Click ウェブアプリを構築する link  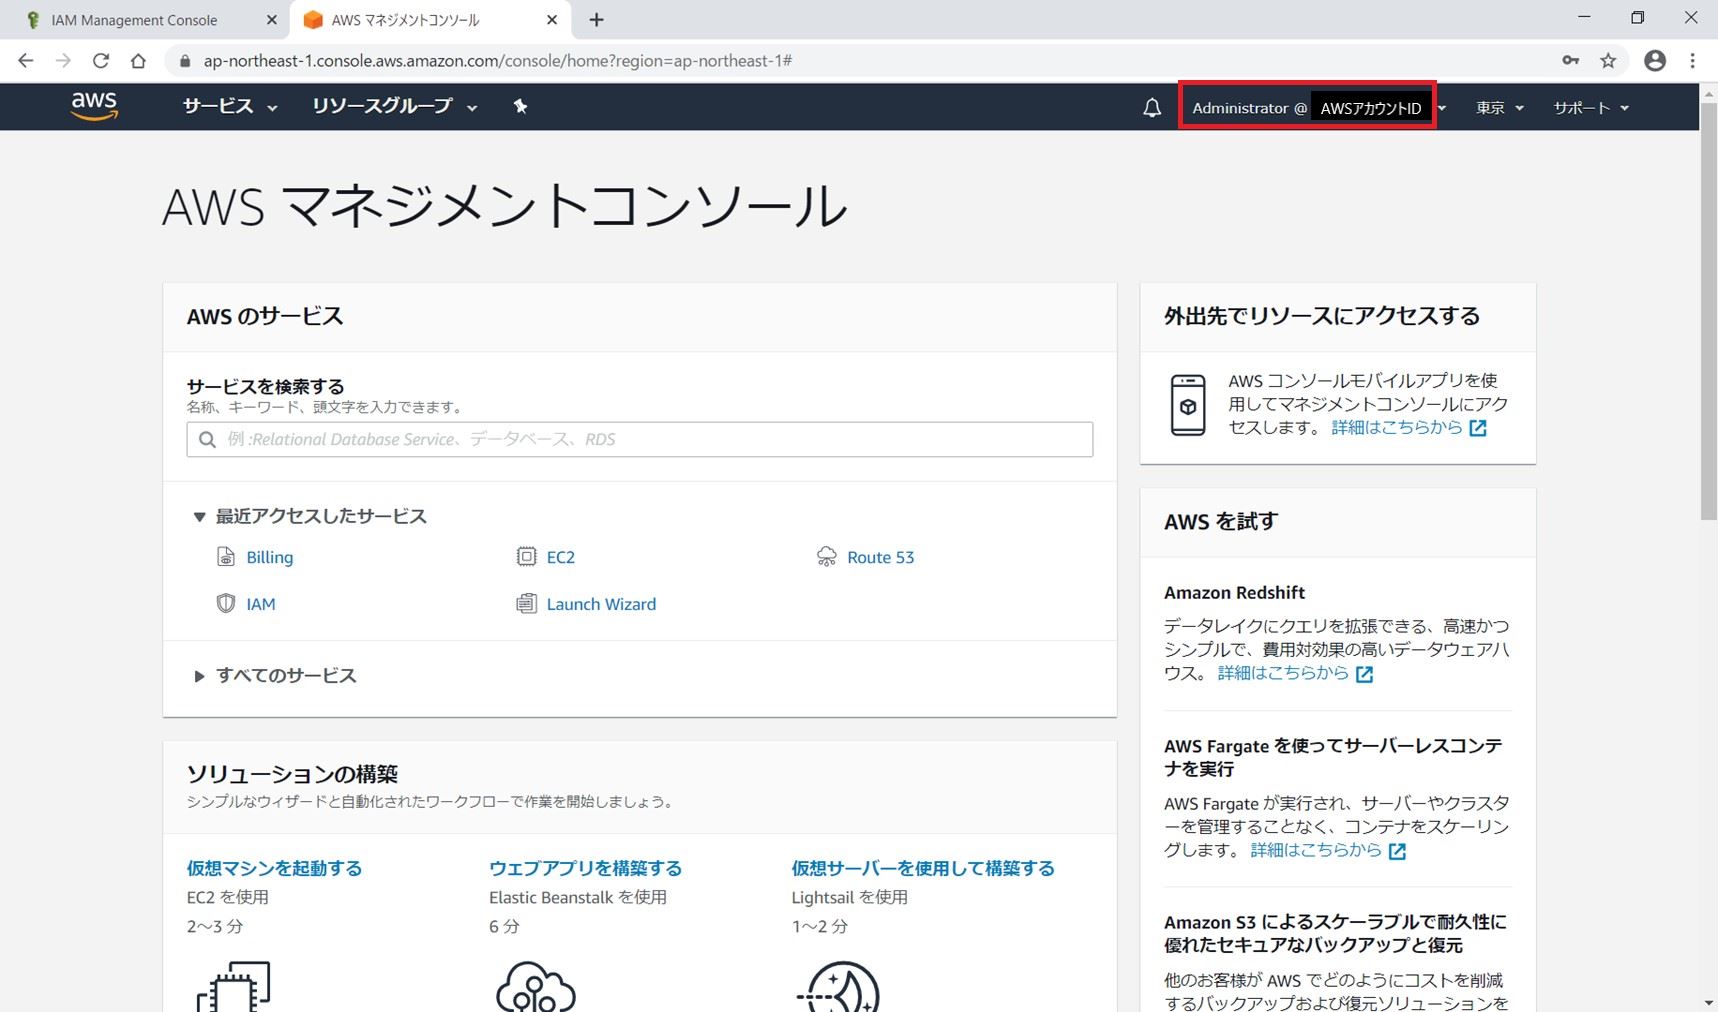pos(585,868)
